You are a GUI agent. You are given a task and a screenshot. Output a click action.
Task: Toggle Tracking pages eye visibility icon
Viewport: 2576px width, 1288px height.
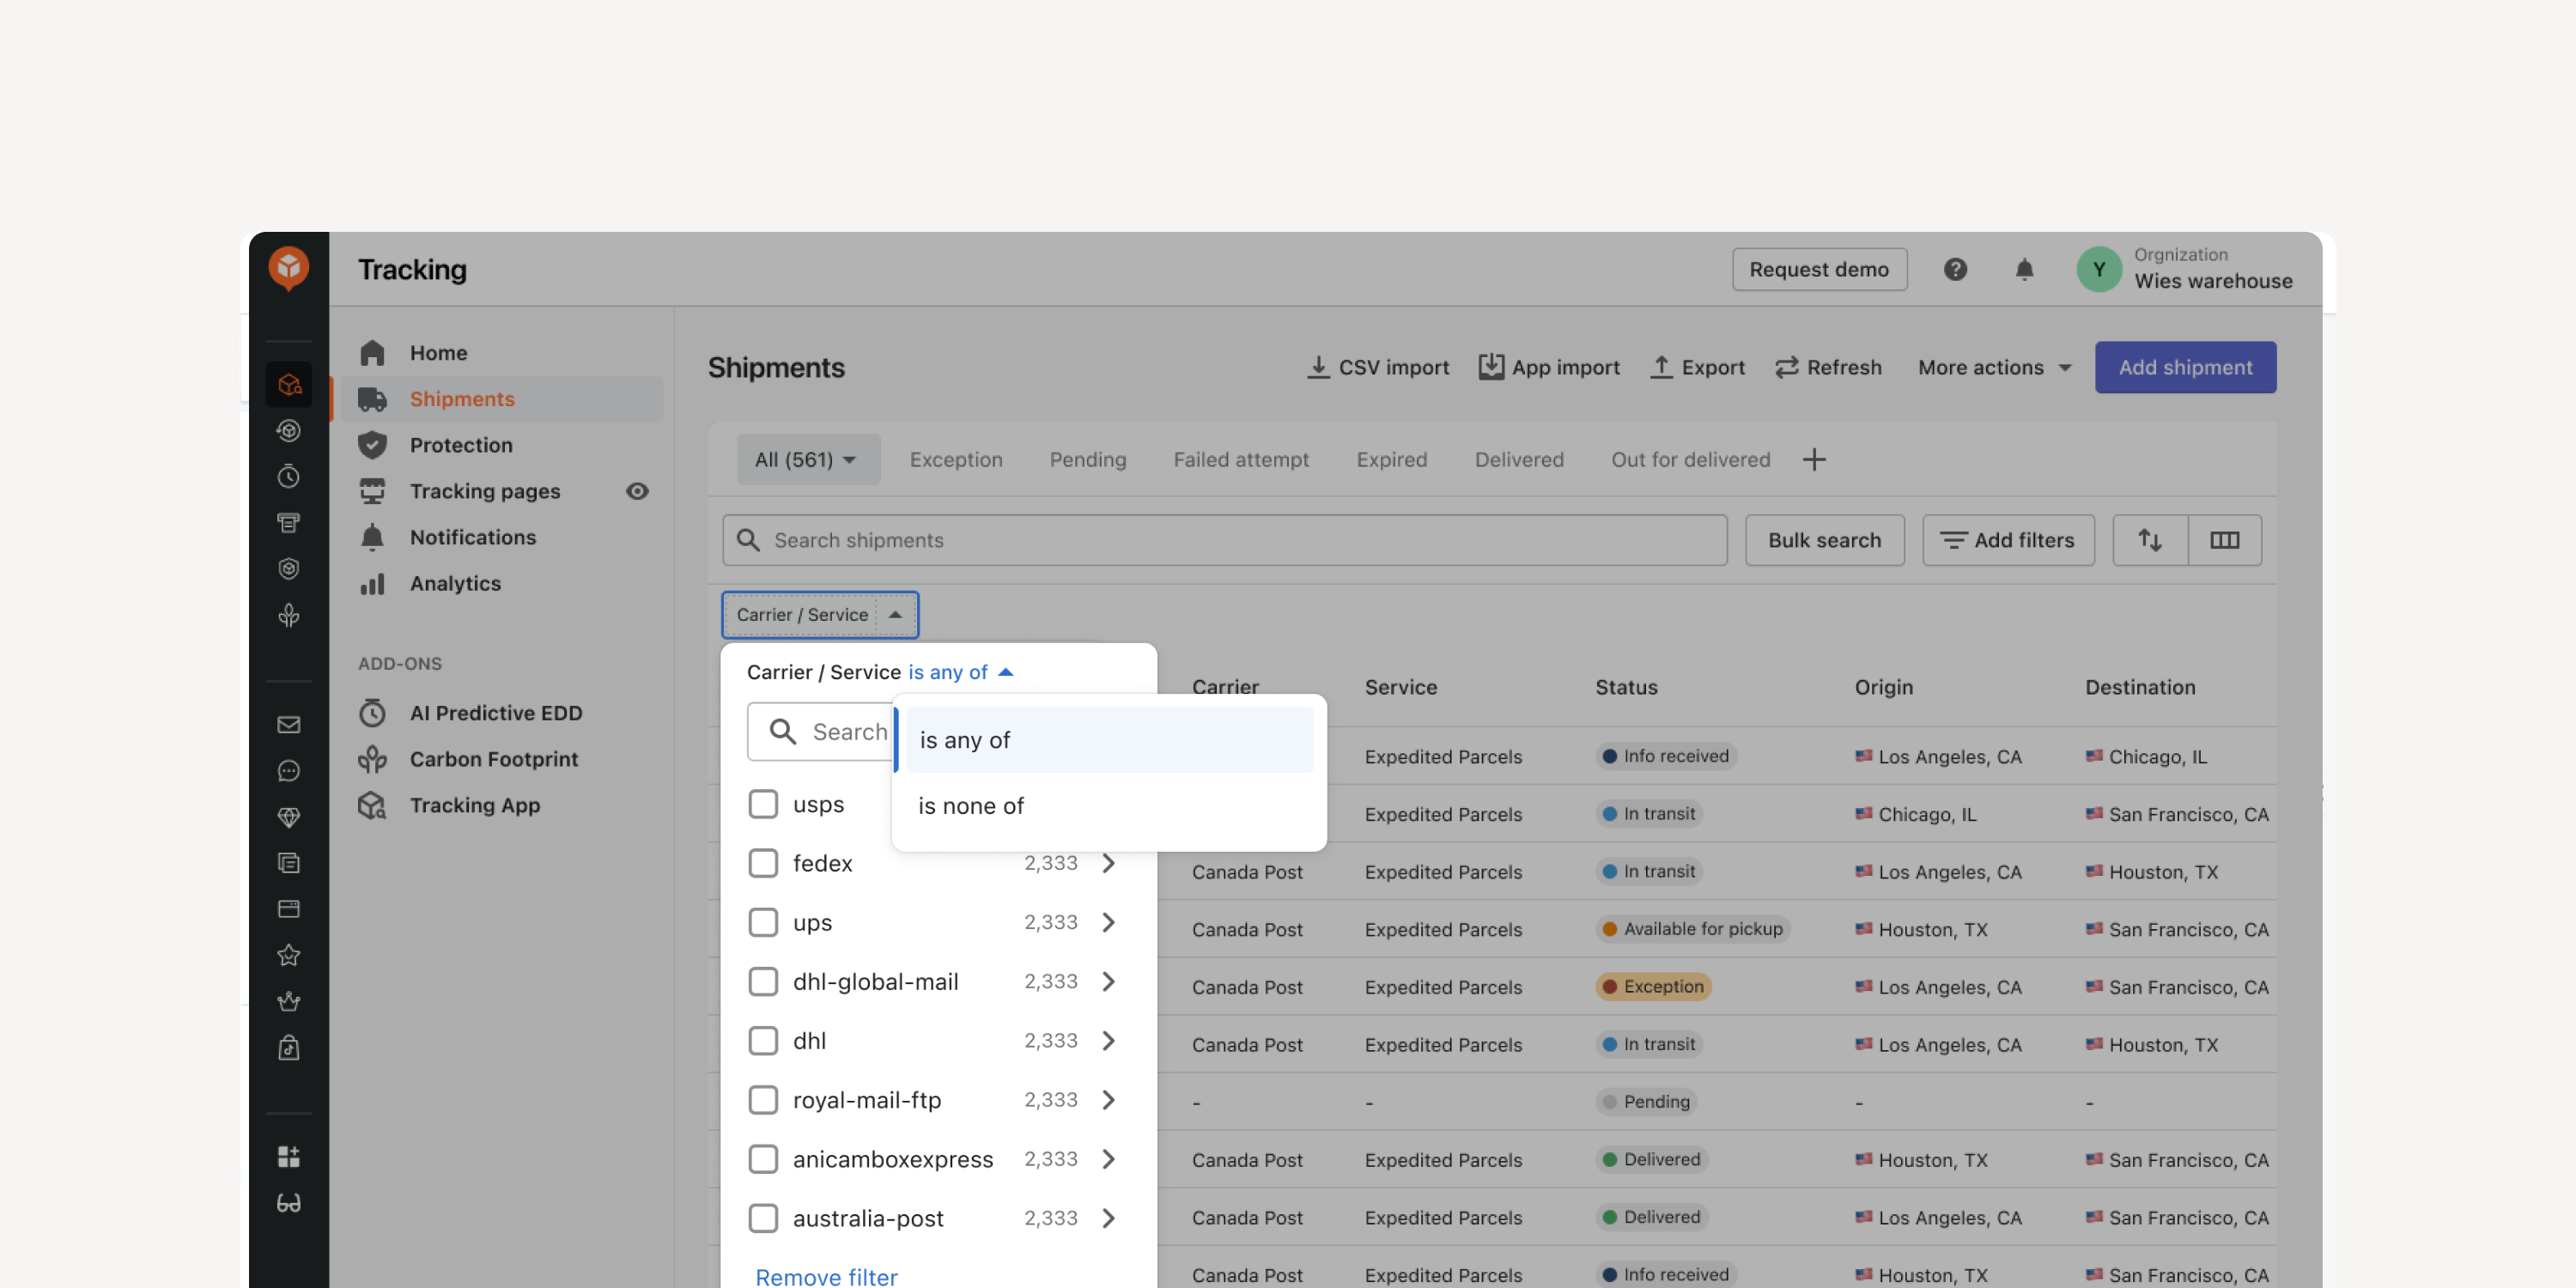click(637, 491)
